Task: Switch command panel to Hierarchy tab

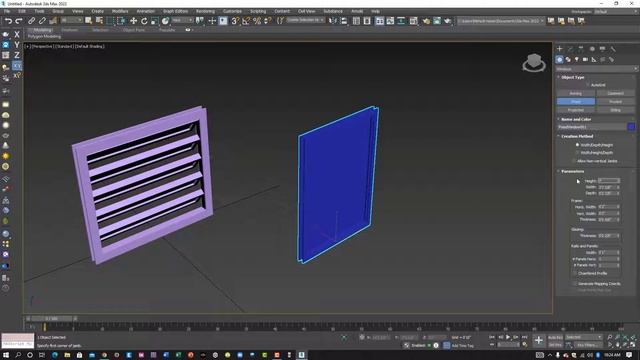Action: click(x=581, y=49)
